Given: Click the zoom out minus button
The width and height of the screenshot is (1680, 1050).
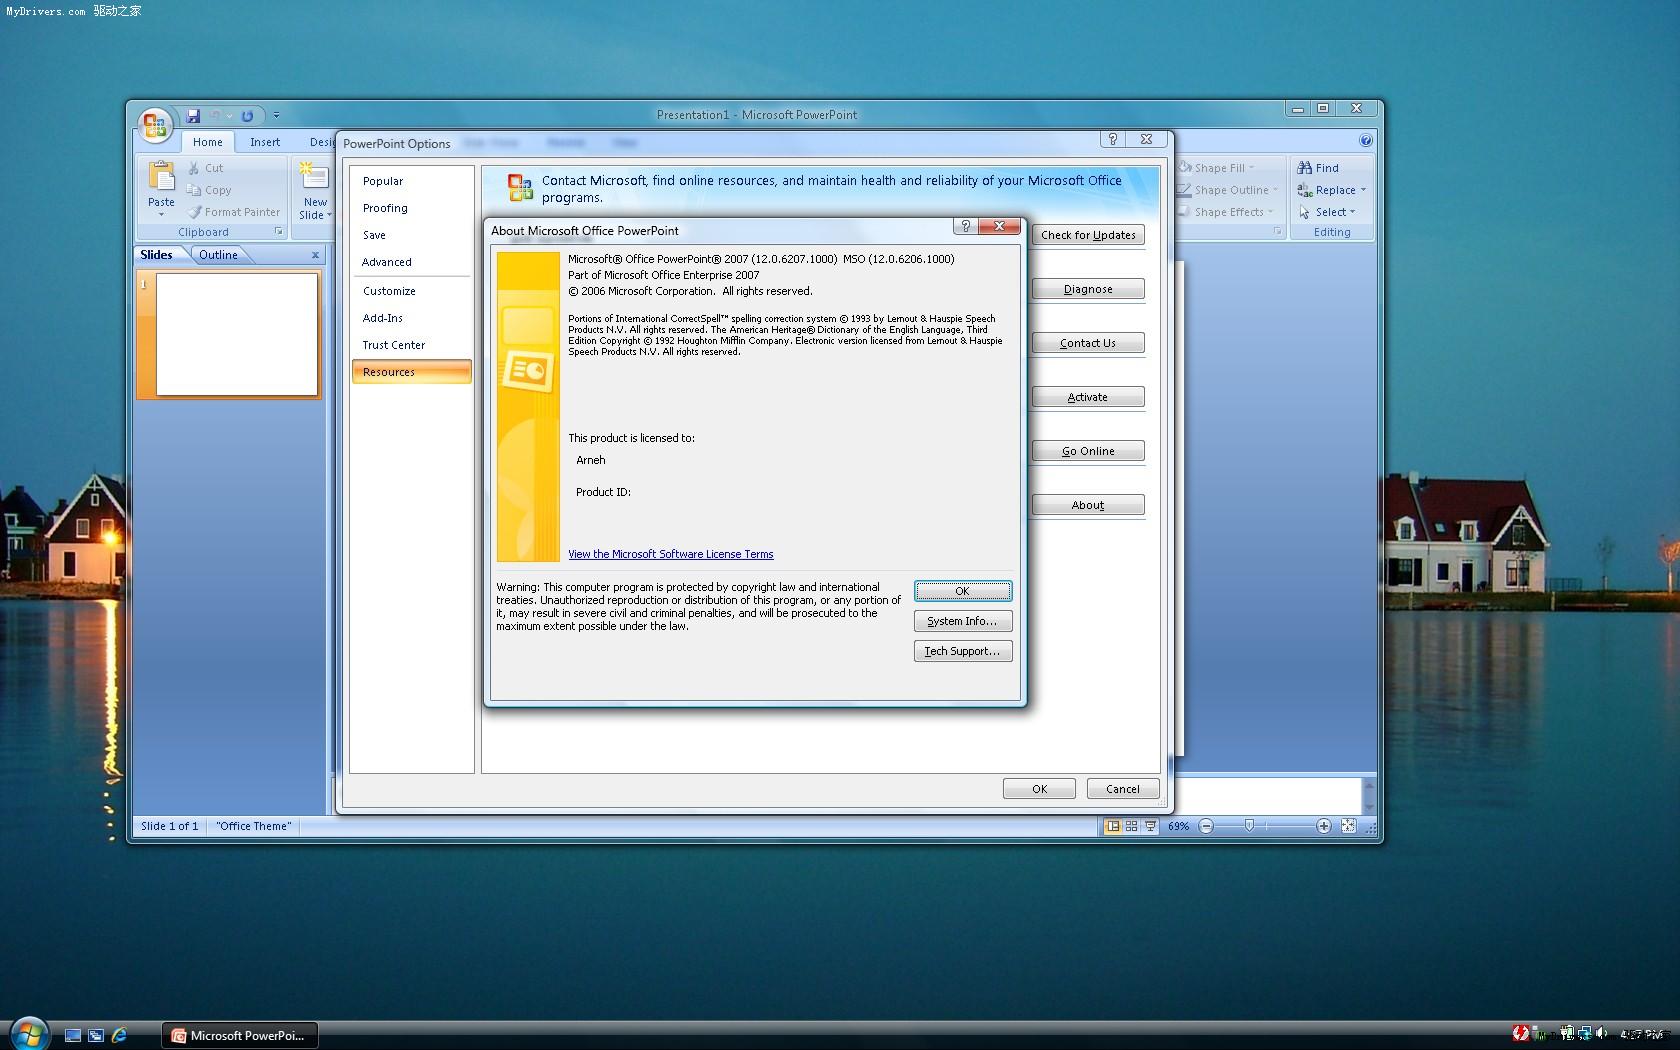Looking at the screenshot, I should [x=1206, y=826].
